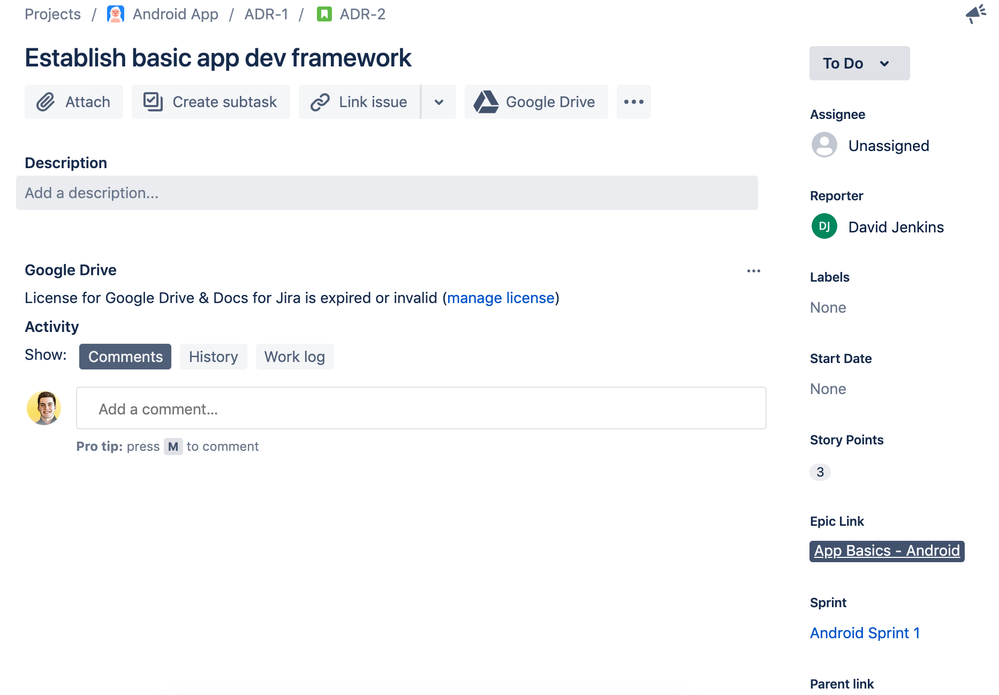Click the issue title Establish basic app dev framework
The image size is (999, 695).
pos(218,58)
